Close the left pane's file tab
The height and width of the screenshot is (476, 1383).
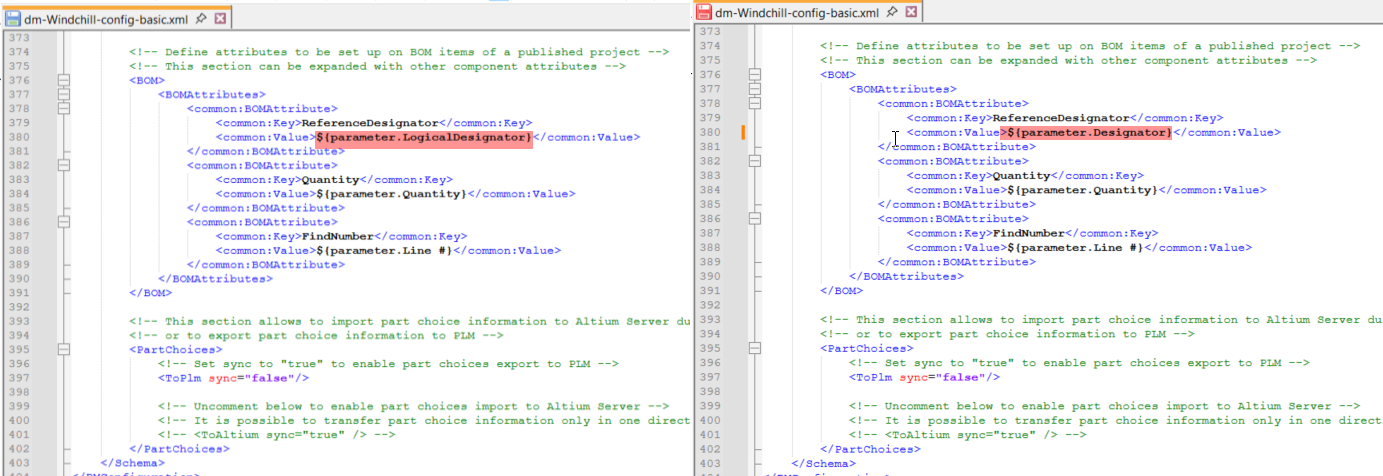click(x=220, y=18)
